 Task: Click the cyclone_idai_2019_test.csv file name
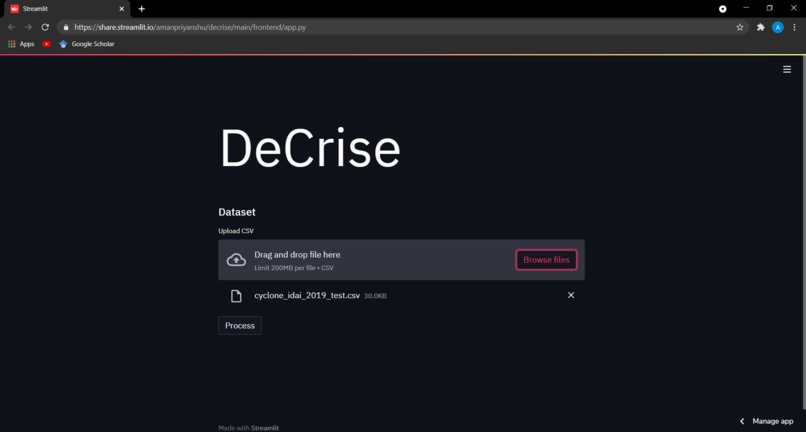pyautogui.click(x=307, y=296)
